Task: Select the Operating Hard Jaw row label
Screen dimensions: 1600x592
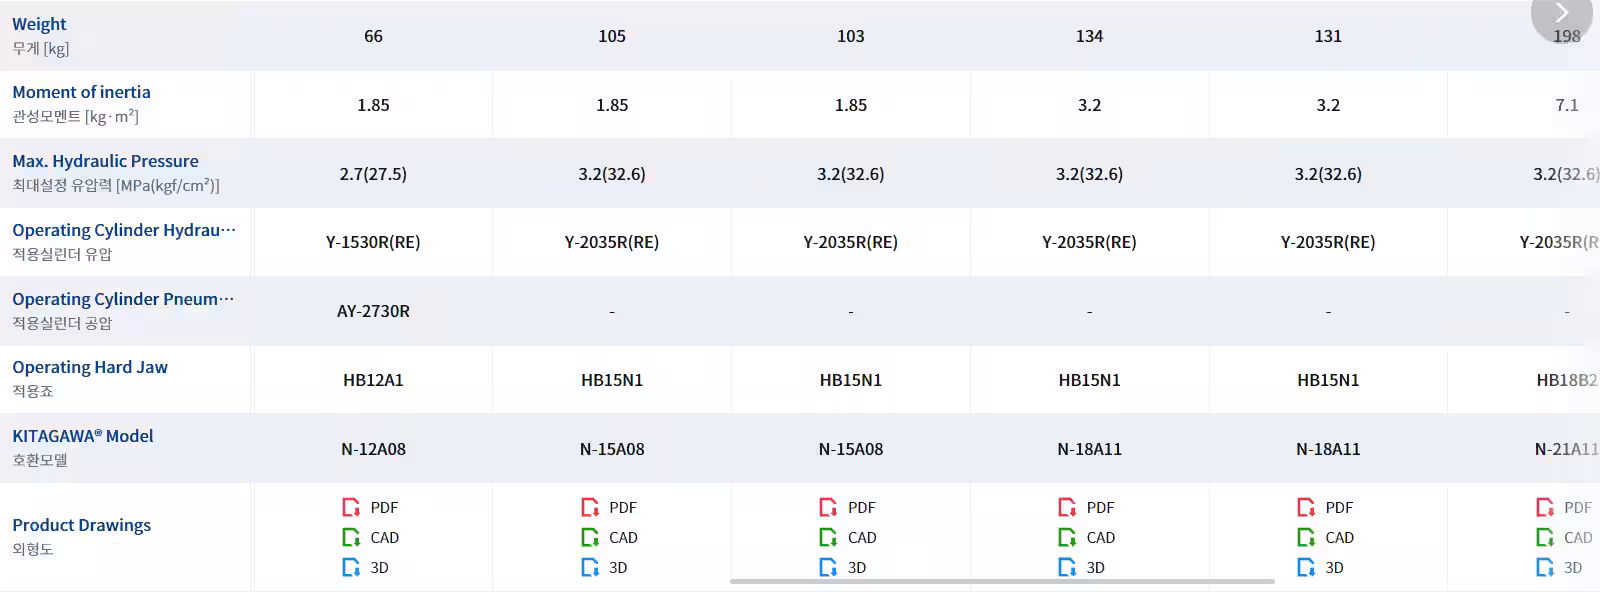Action: (90, 367)
